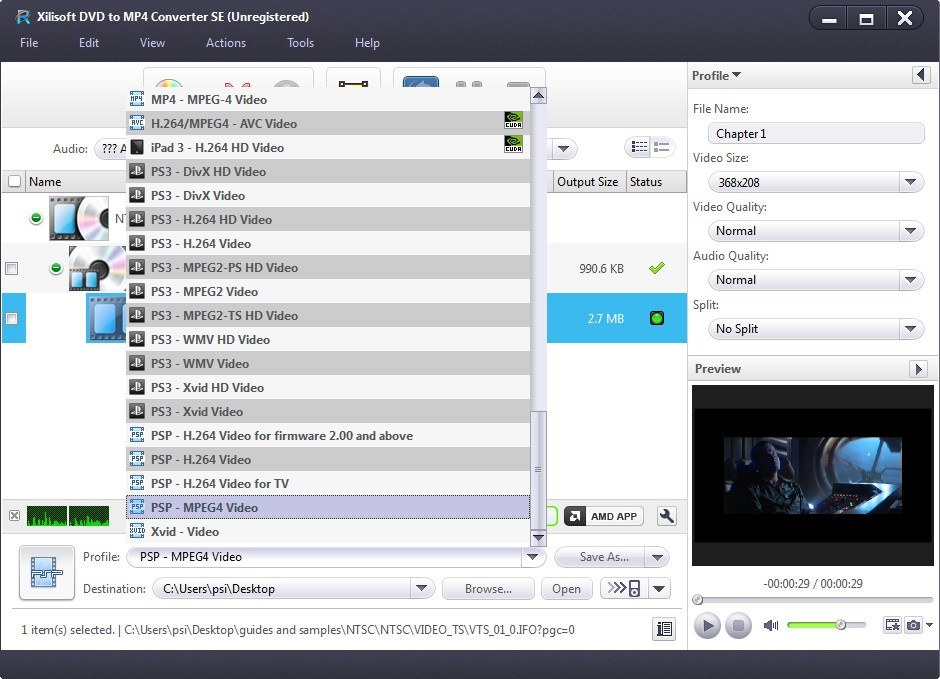The image size is (940, 679).
Task: Click the transfer to device icon
Action: click(623, 589)
